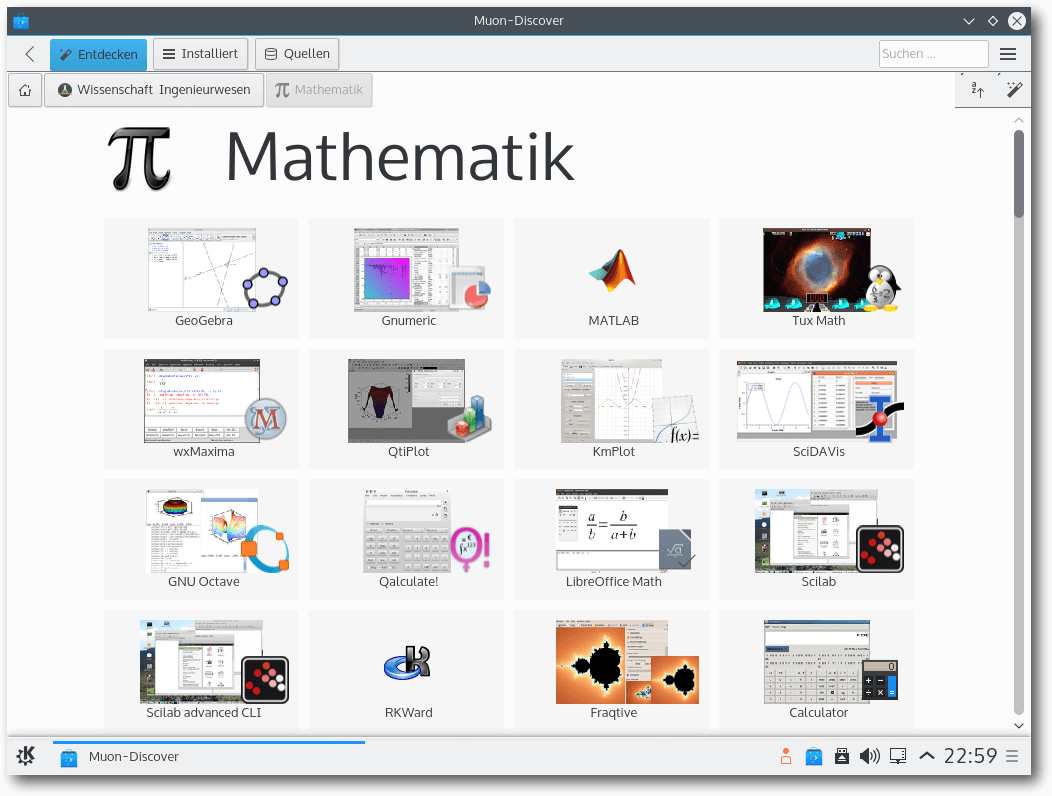Select Muon-Discover taskbar entry
The image size is (1052, 796).
click(x=209, y=756)
